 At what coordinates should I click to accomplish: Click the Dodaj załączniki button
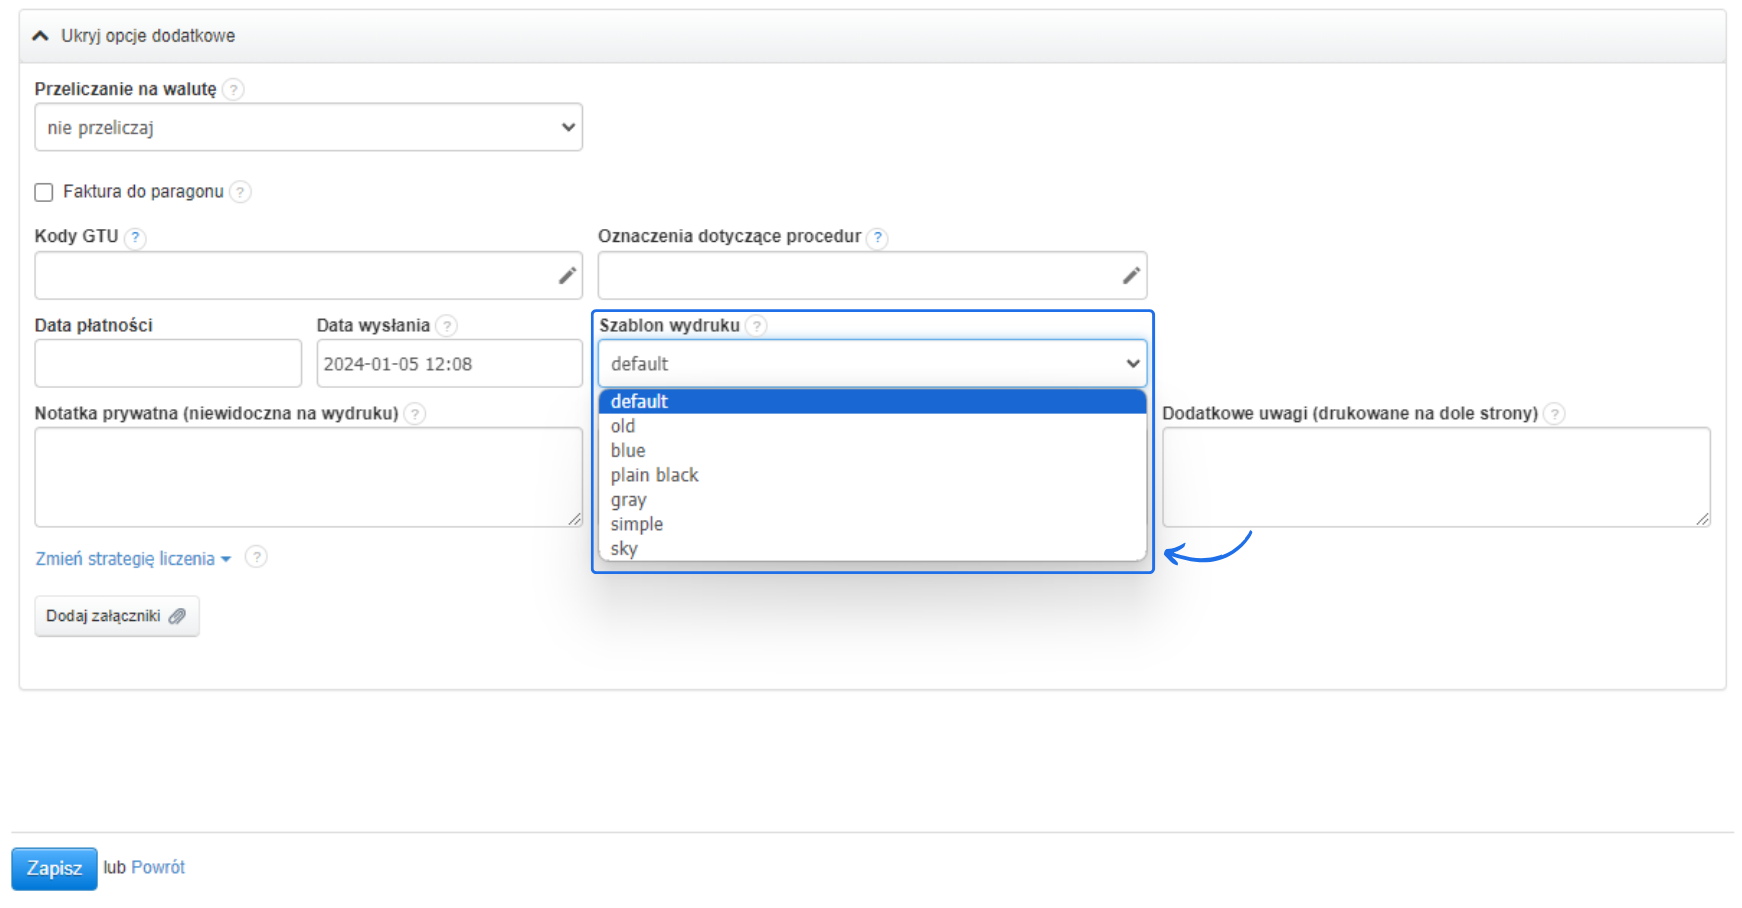116,616
